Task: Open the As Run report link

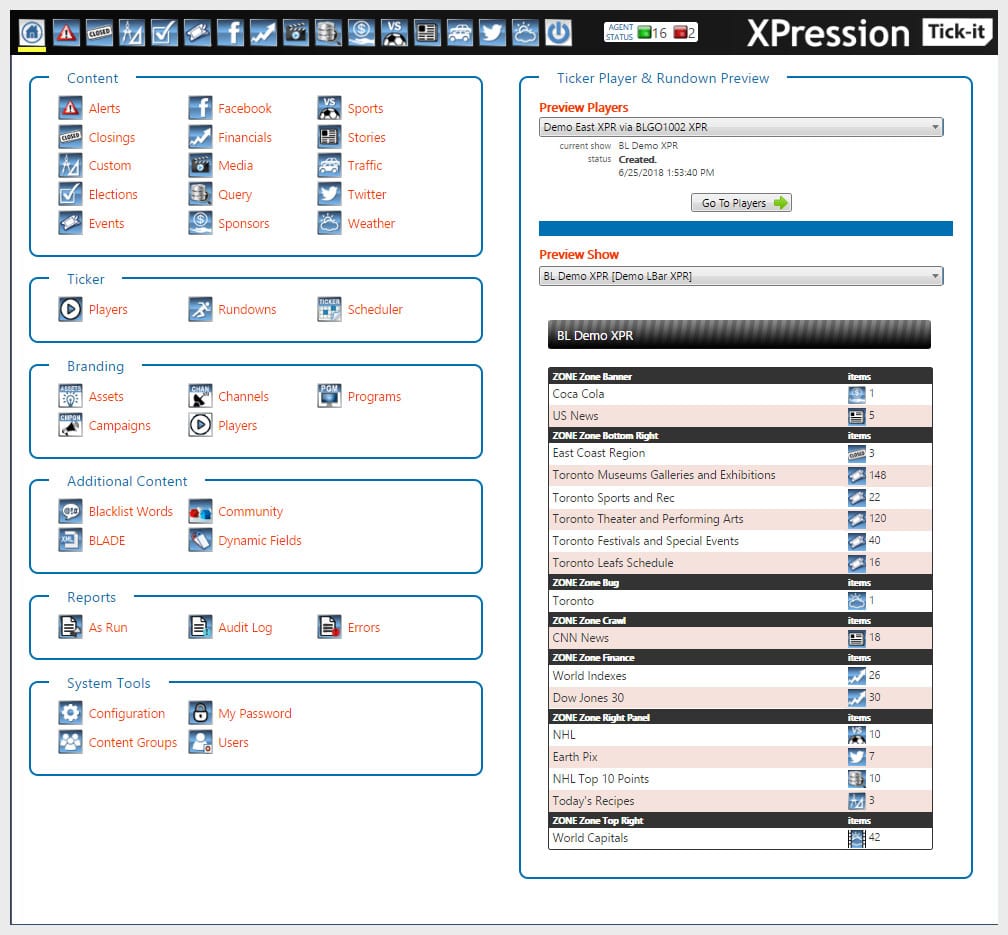Action: pyautogui.click(x=108, y=628)
